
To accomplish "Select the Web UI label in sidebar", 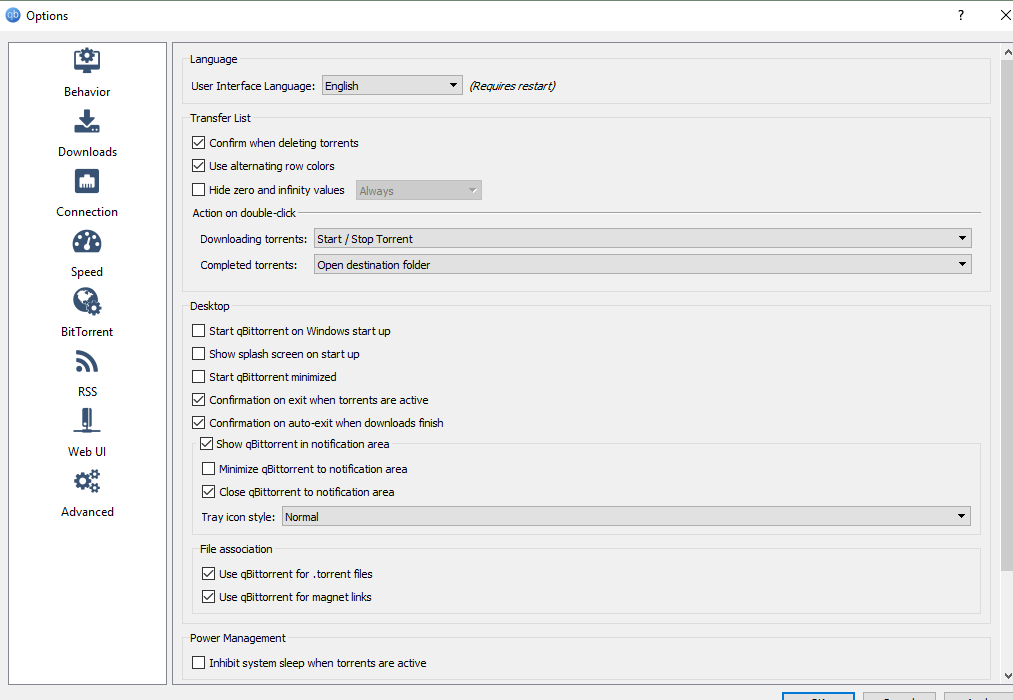I will coord(87,452).
